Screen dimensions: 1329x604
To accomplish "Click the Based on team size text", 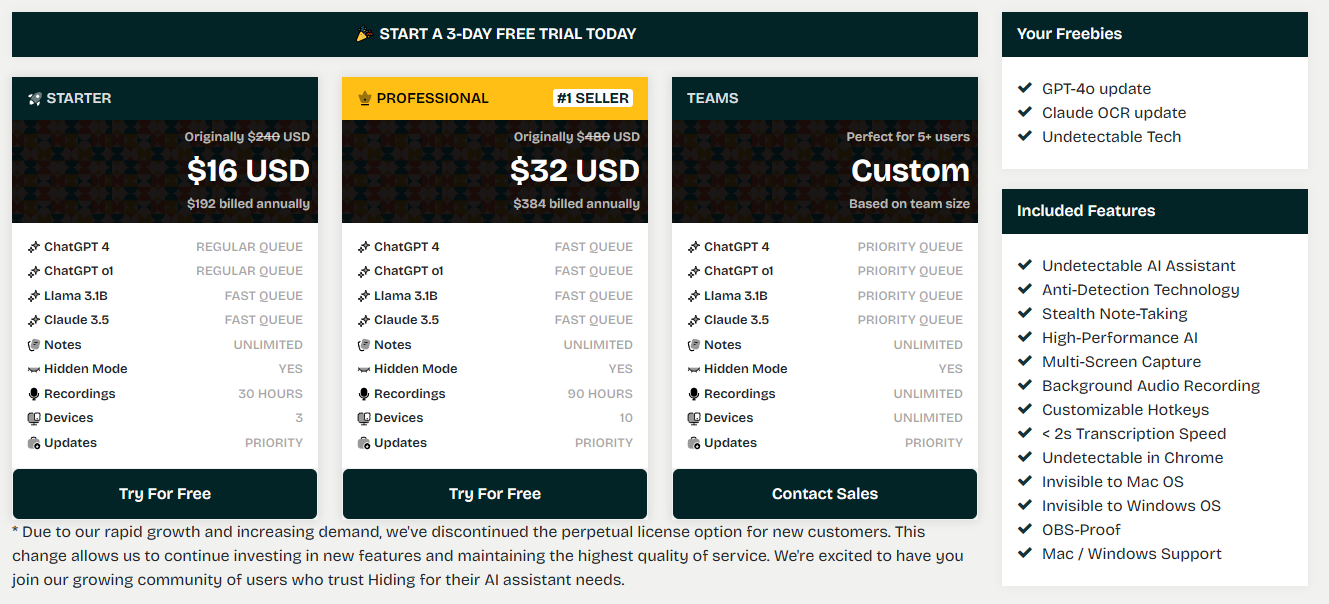I will pos(909,204).
